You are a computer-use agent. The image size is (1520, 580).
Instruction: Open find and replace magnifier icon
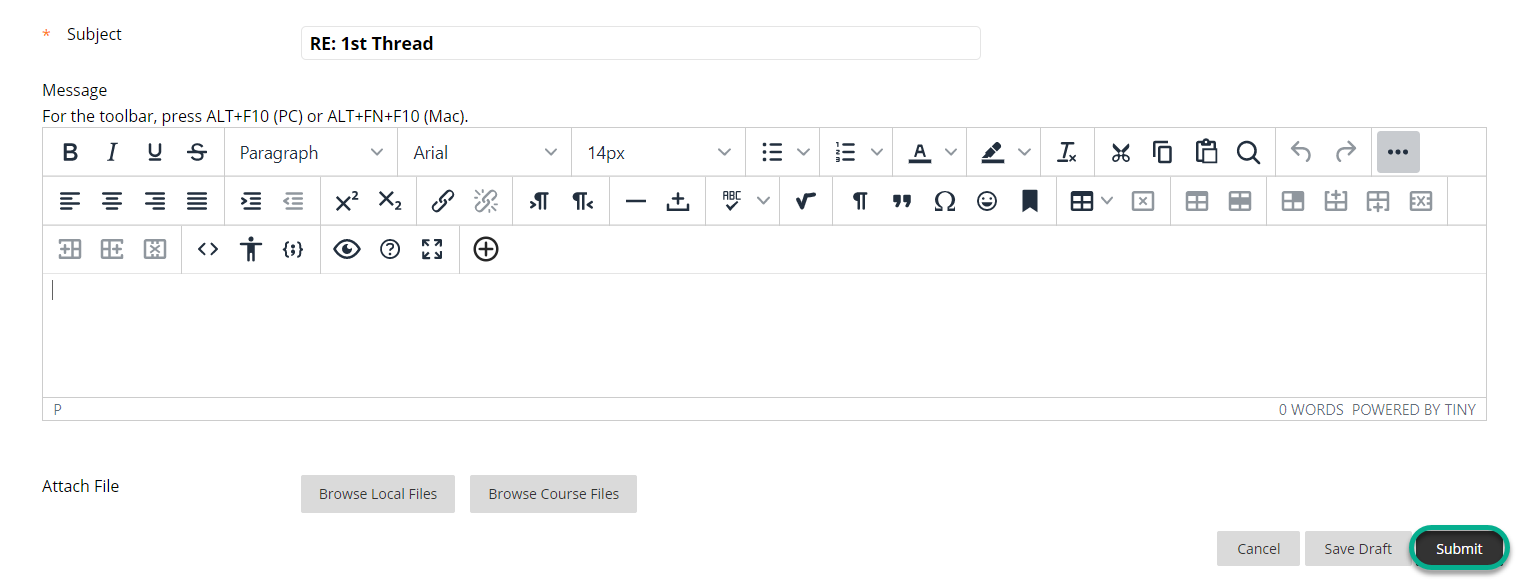(x=1248, y=153)
